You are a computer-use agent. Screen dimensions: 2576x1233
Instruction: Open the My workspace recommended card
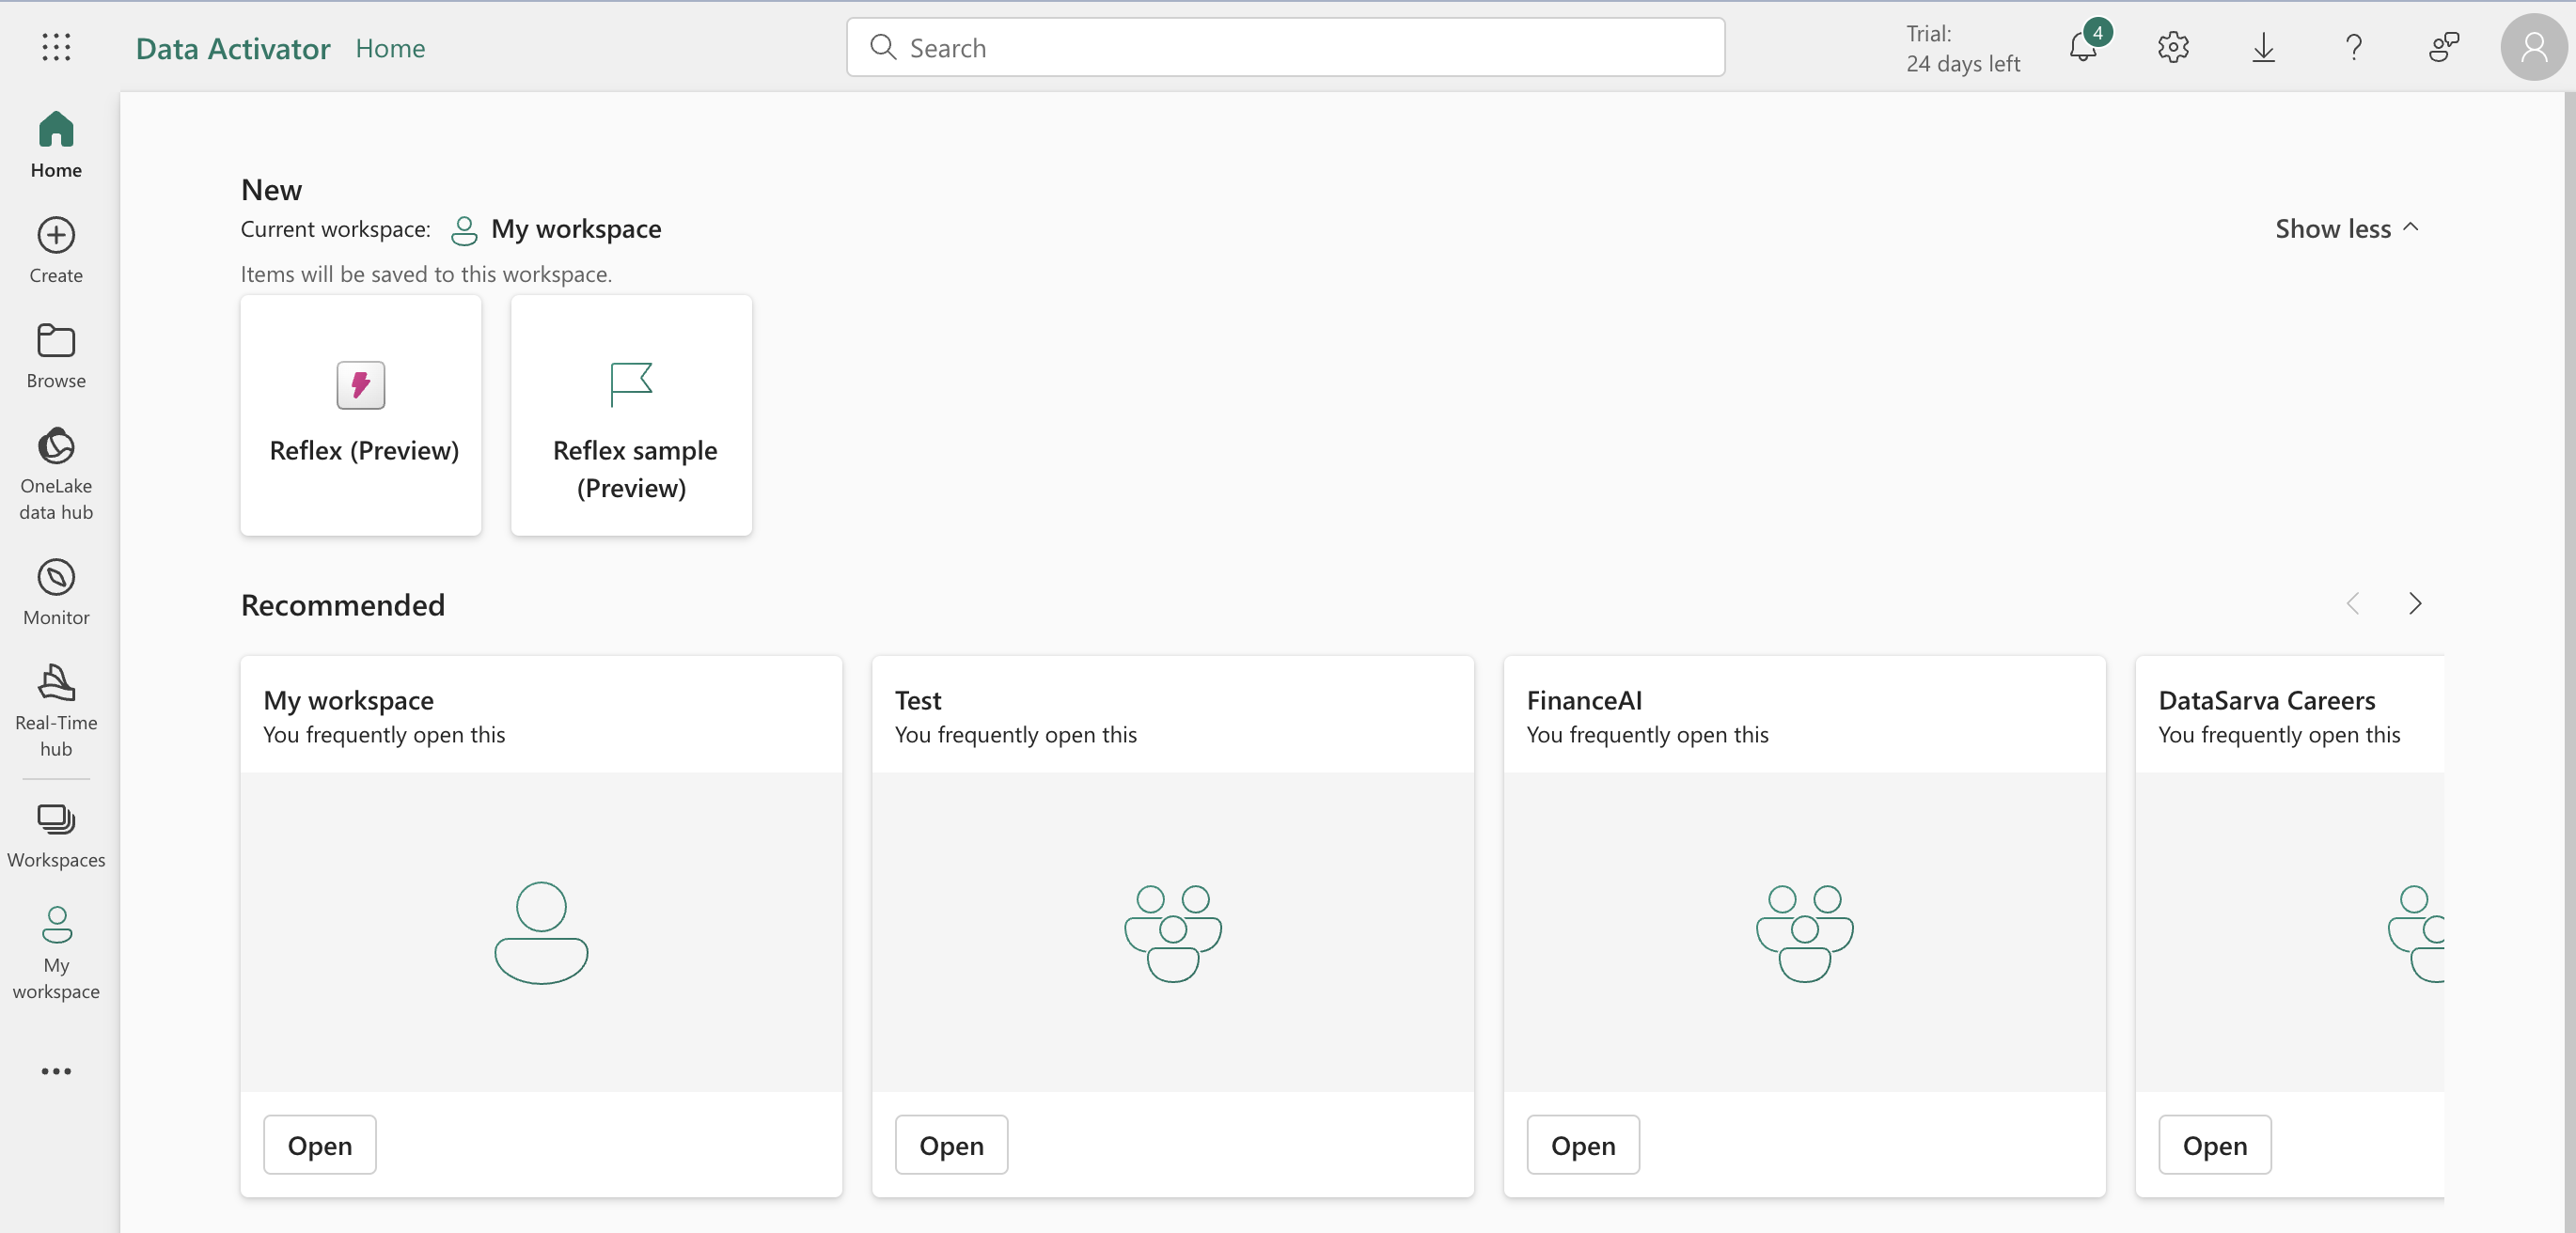[320, 1145]
